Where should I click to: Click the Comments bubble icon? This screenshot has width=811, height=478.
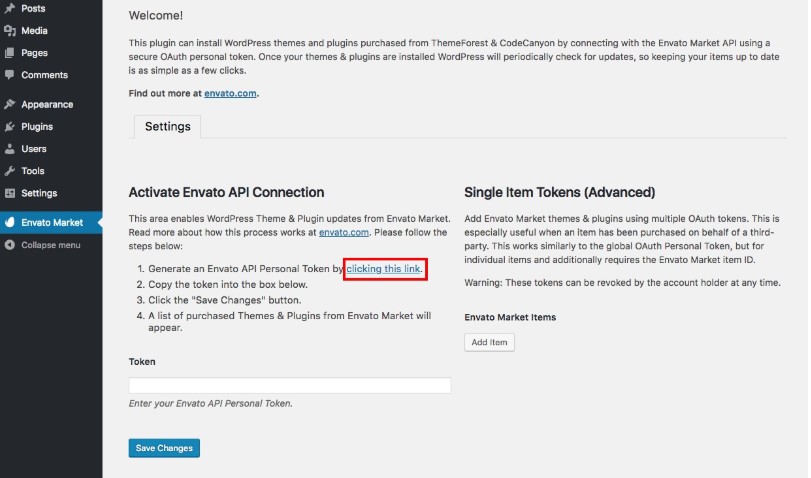[10, 75]
